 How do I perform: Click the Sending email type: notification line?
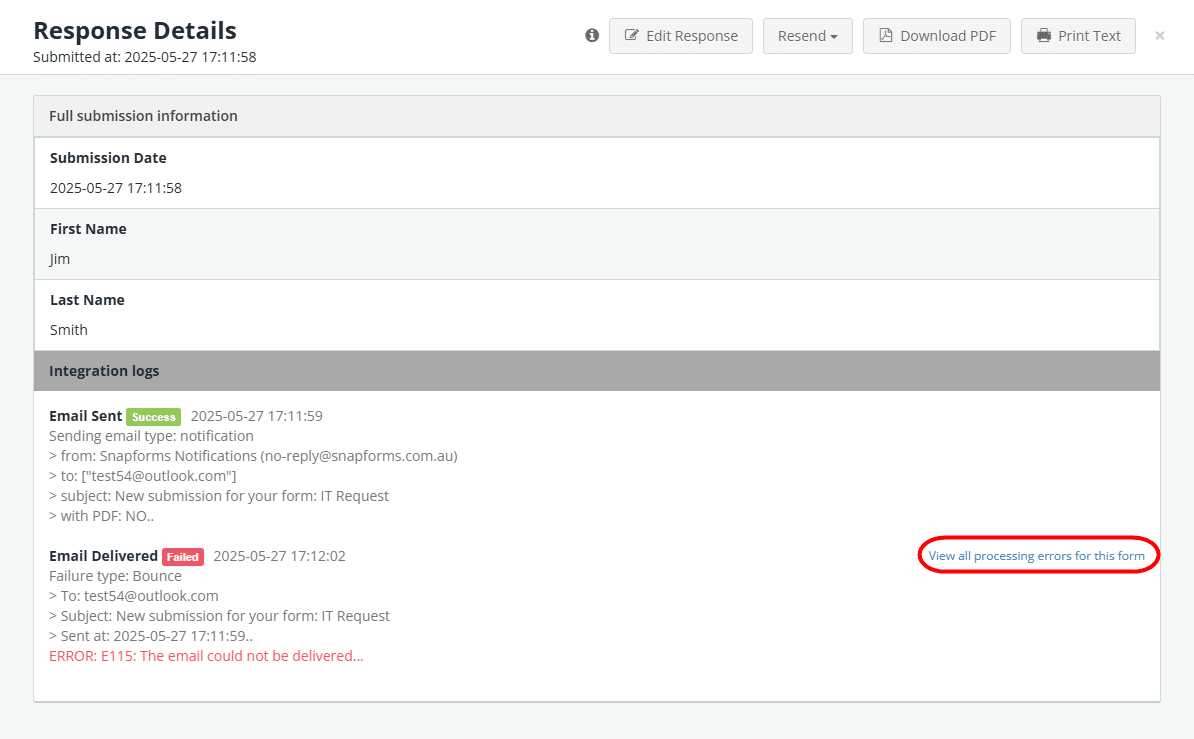pyautogui.click(x=152, y=436)
